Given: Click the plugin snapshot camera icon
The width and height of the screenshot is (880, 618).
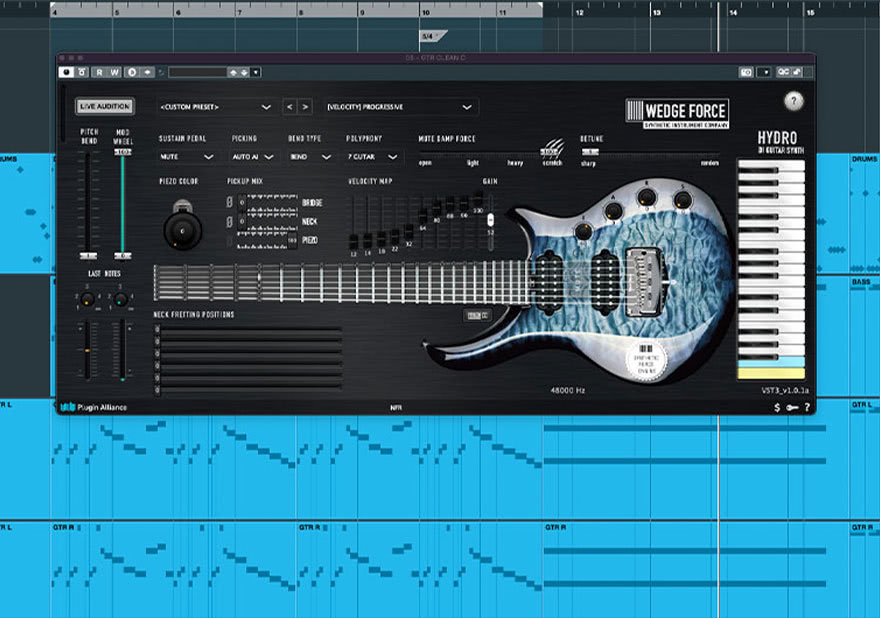Looking at the screenshot, I should [x=746, y=72].
